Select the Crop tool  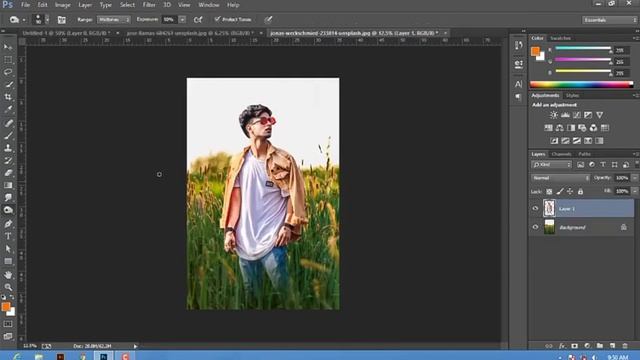pyautogui.click(x=8, y=97)
